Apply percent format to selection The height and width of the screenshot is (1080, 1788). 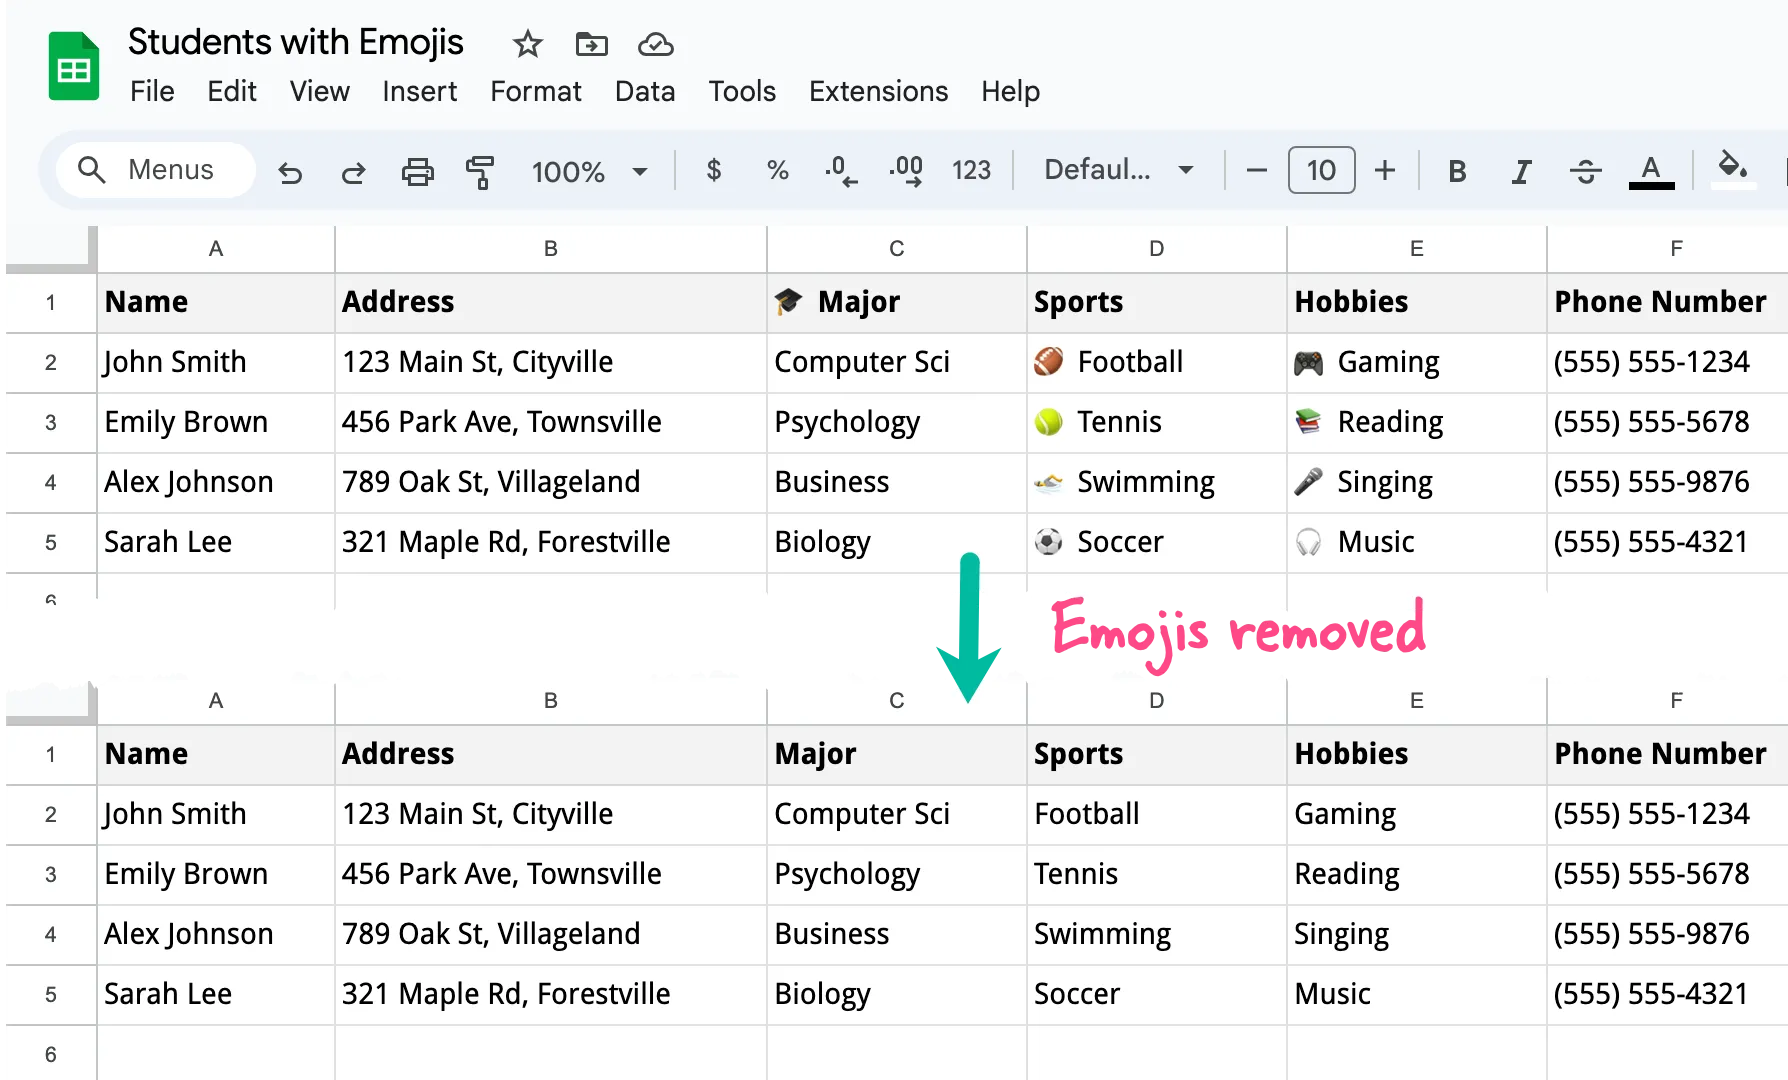[778, 170]
